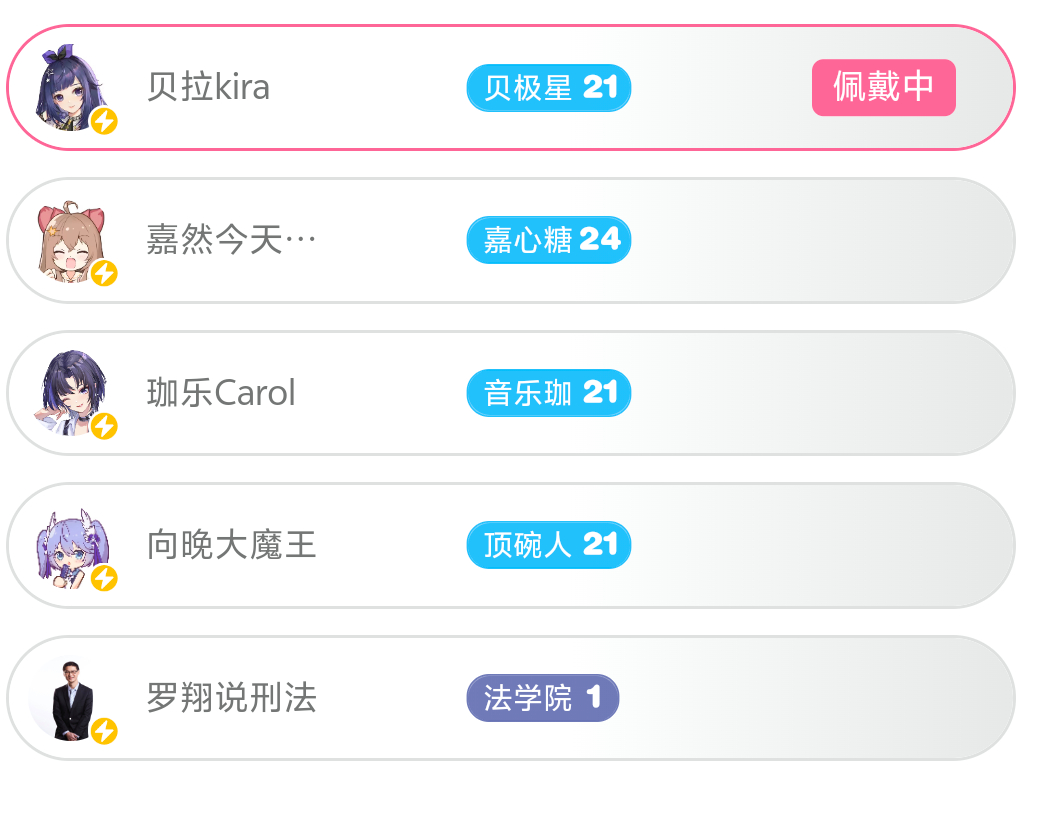The height and width of the screenshot is (818, 1051).
Task: Click 珈乐Carol's avatar image
Action: point(68,391)
